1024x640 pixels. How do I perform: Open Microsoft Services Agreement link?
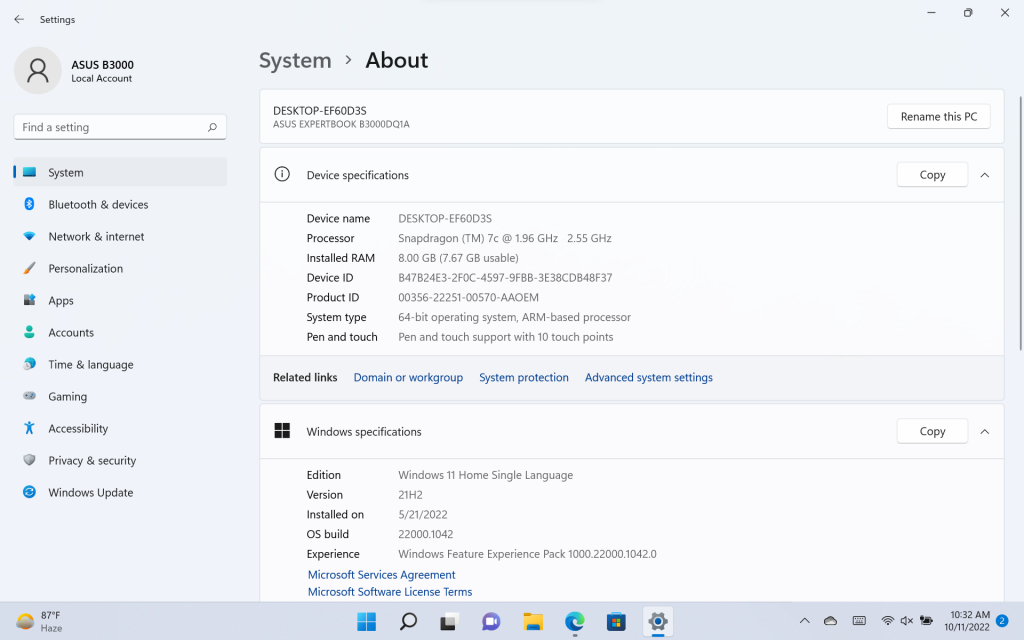(381, 575)
